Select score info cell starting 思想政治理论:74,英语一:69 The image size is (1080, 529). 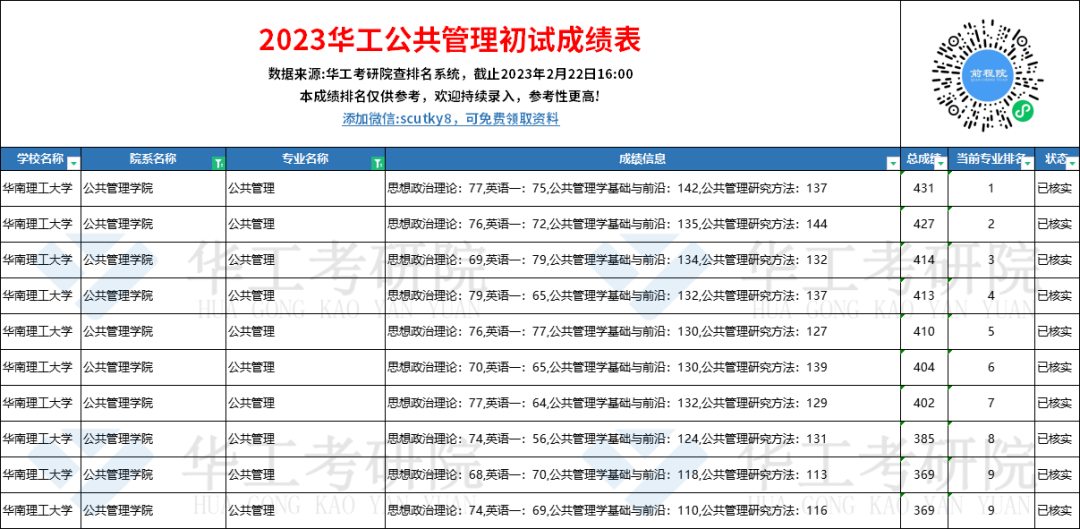pos(643,510)
